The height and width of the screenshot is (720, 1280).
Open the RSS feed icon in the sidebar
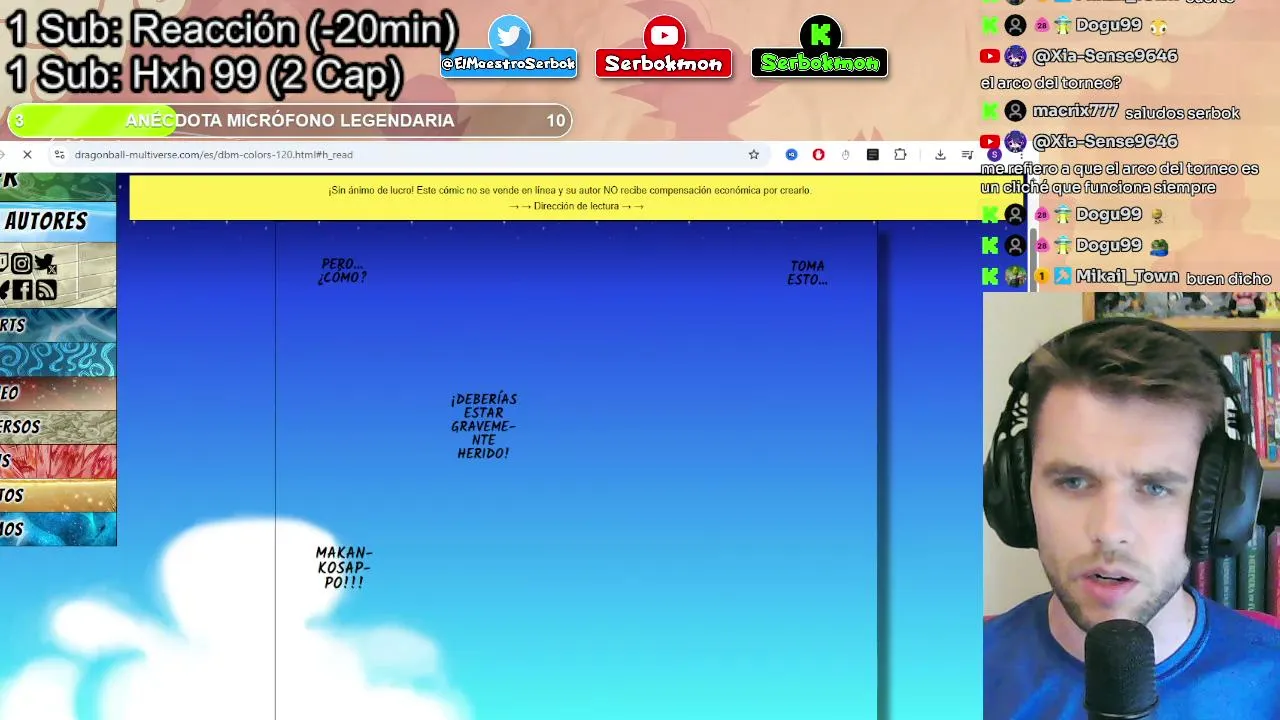click(x=45, y=290)
